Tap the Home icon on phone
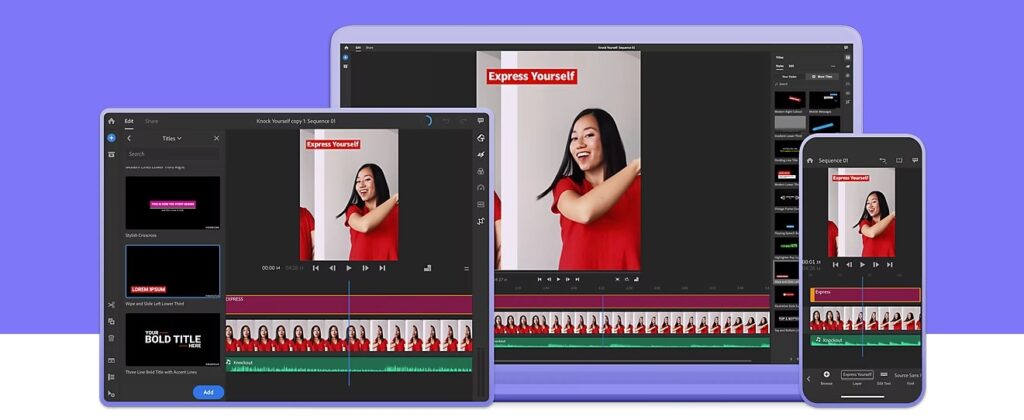 (x=810, y=161)
